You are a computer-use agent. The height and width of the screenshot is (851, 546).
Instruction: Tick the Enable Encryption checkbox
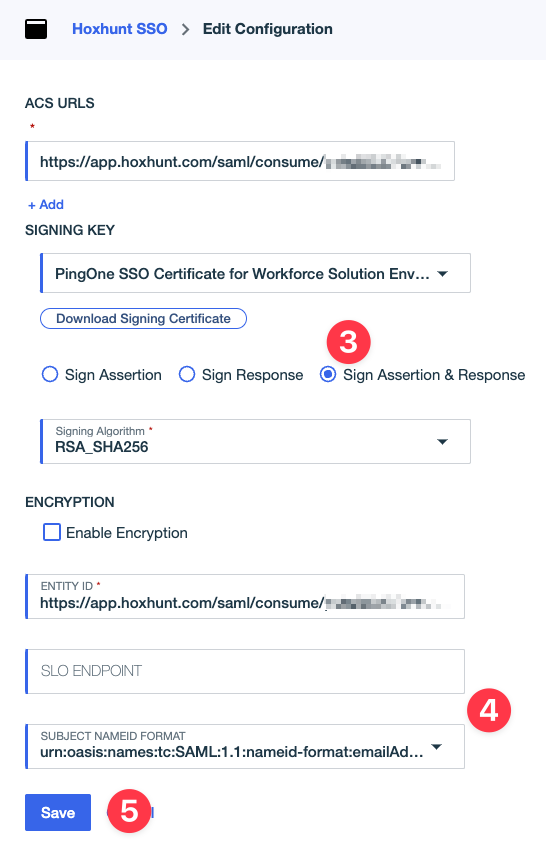pos(52,532)
